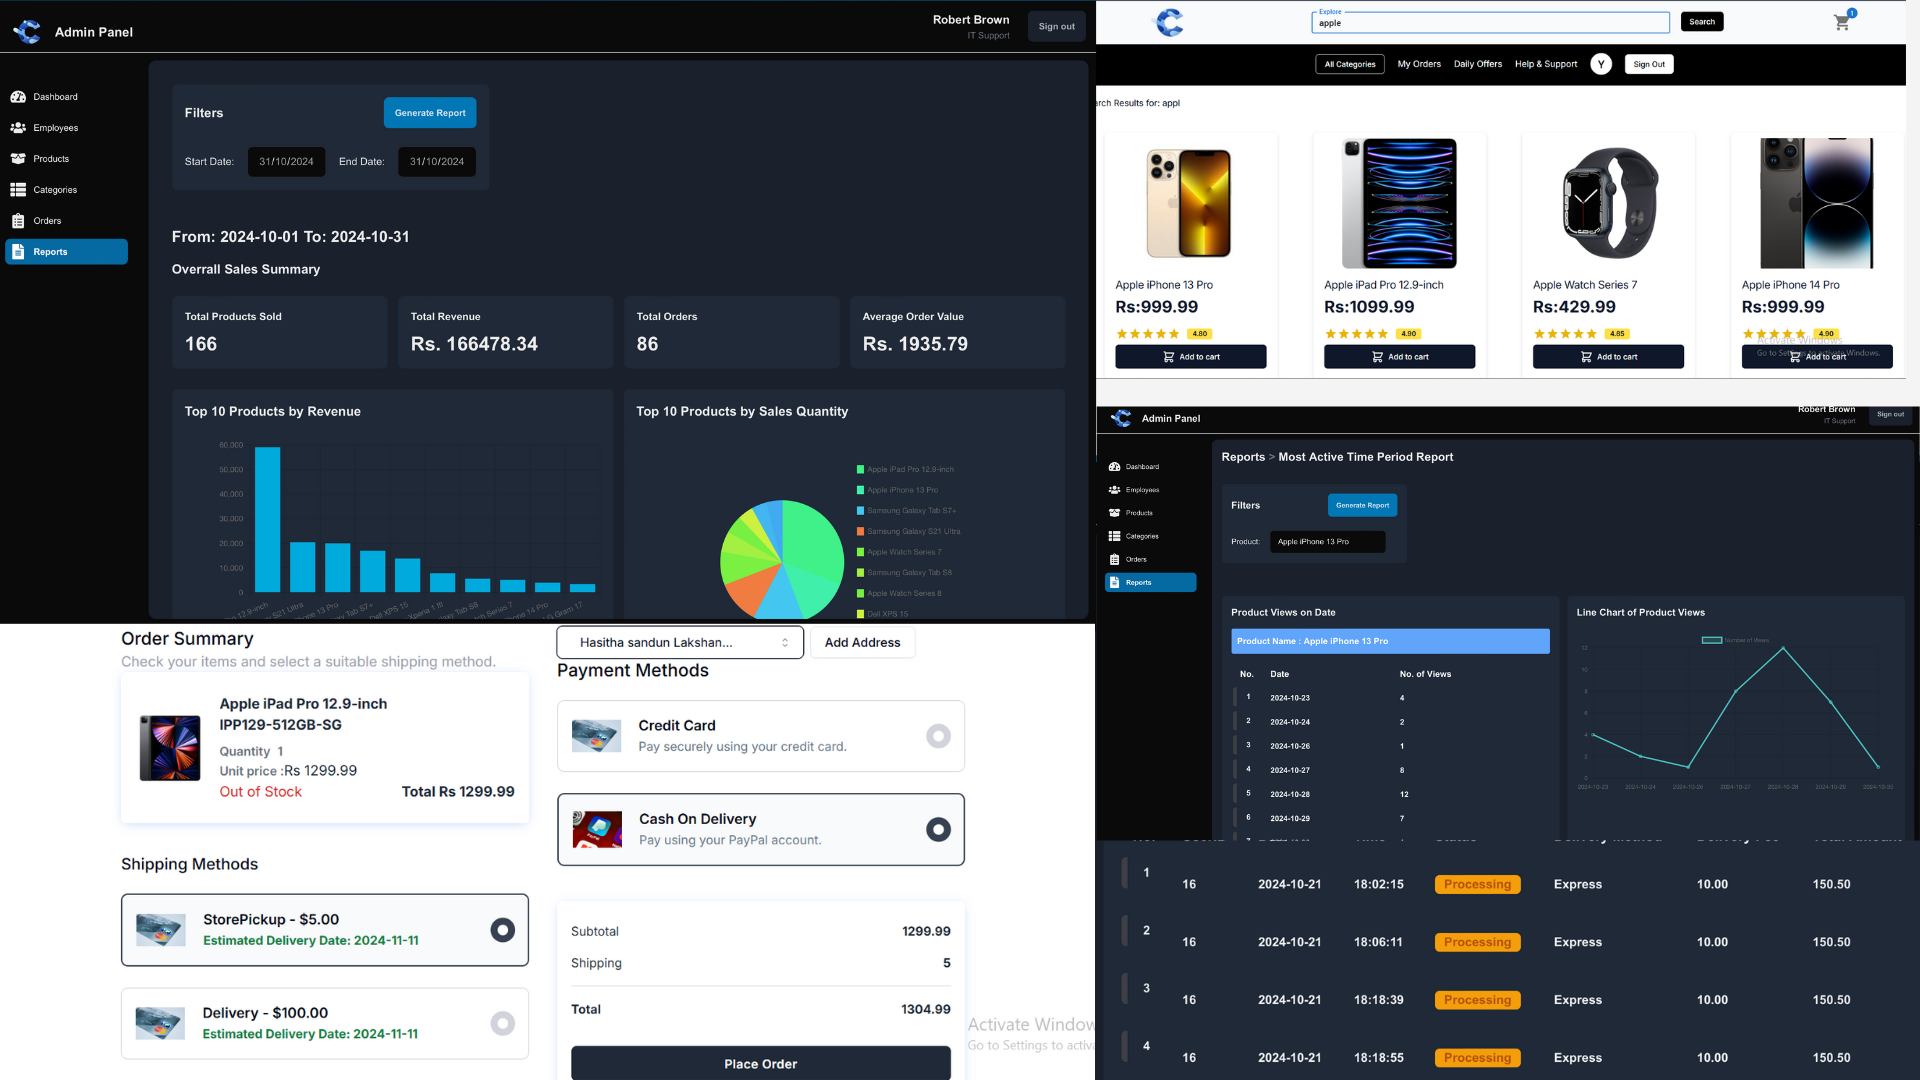
Task: Click the Apple Watch Series 7 product thumbnail
Action: click(x=1608, y=204)
